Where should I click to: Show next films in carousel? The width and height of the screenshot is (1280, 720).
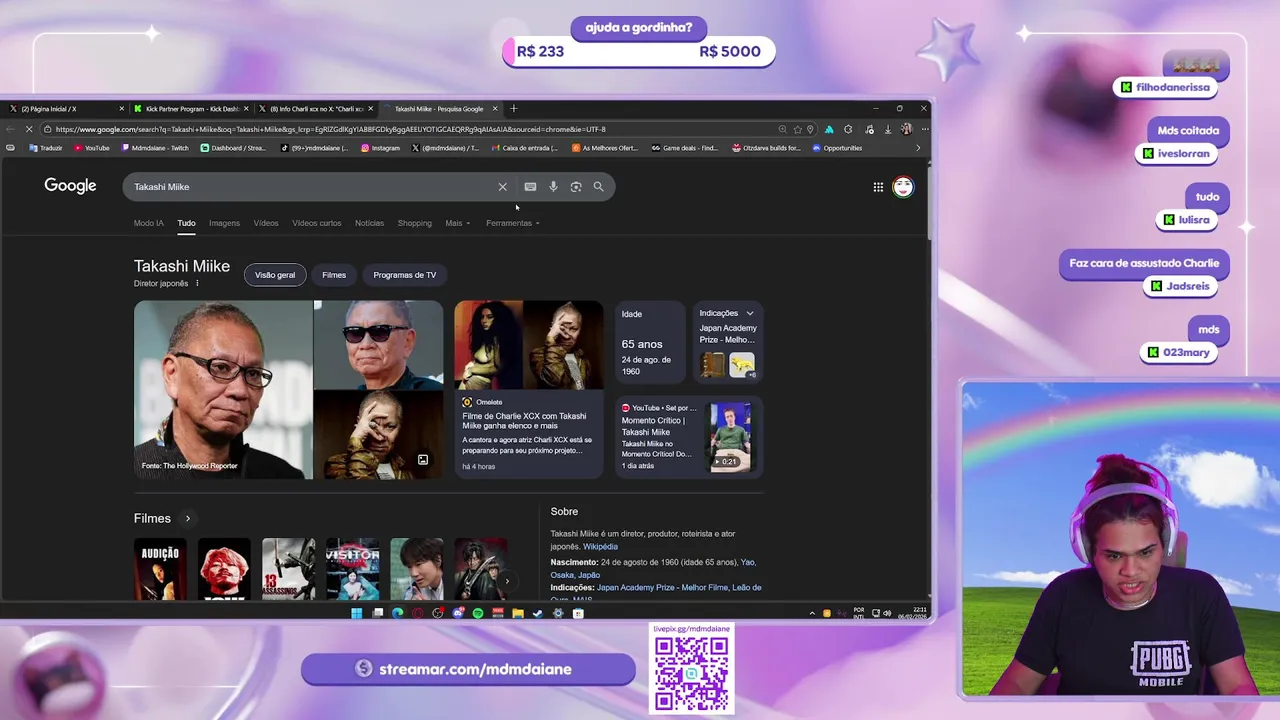[x=507, y=580]
